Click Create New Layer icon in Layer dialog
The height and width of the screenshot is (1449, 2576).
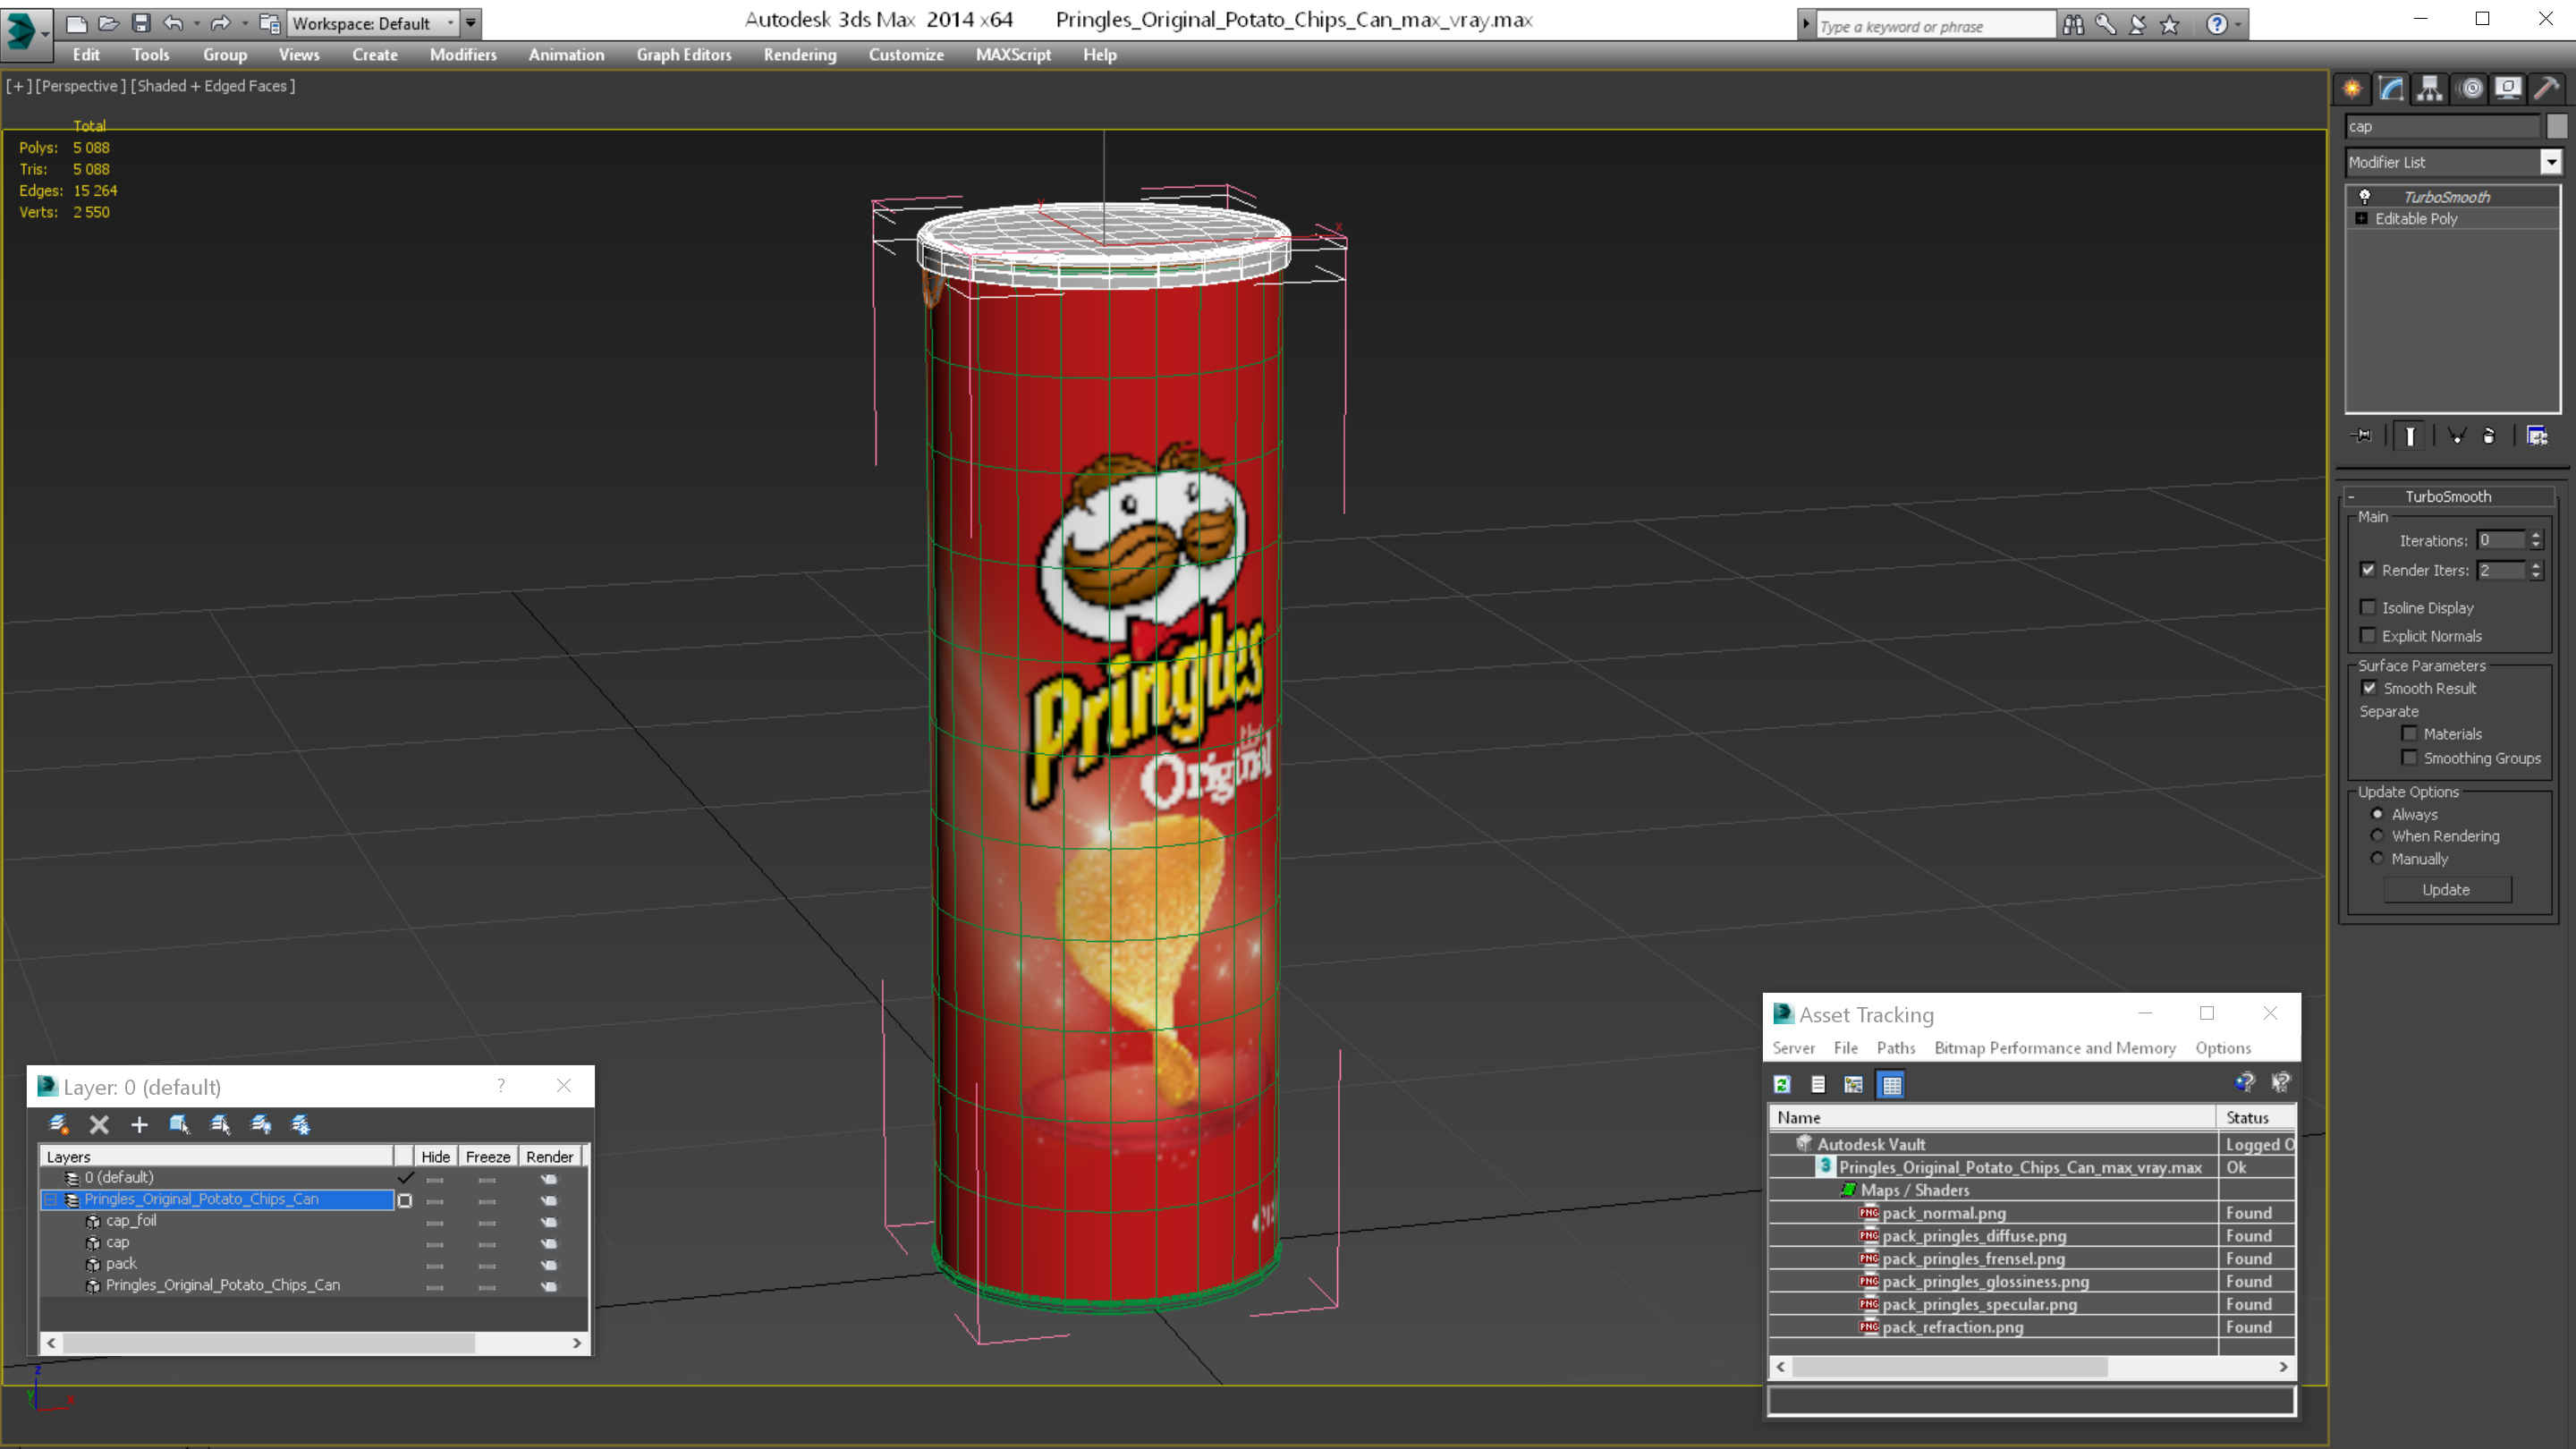click(59, 1124)
